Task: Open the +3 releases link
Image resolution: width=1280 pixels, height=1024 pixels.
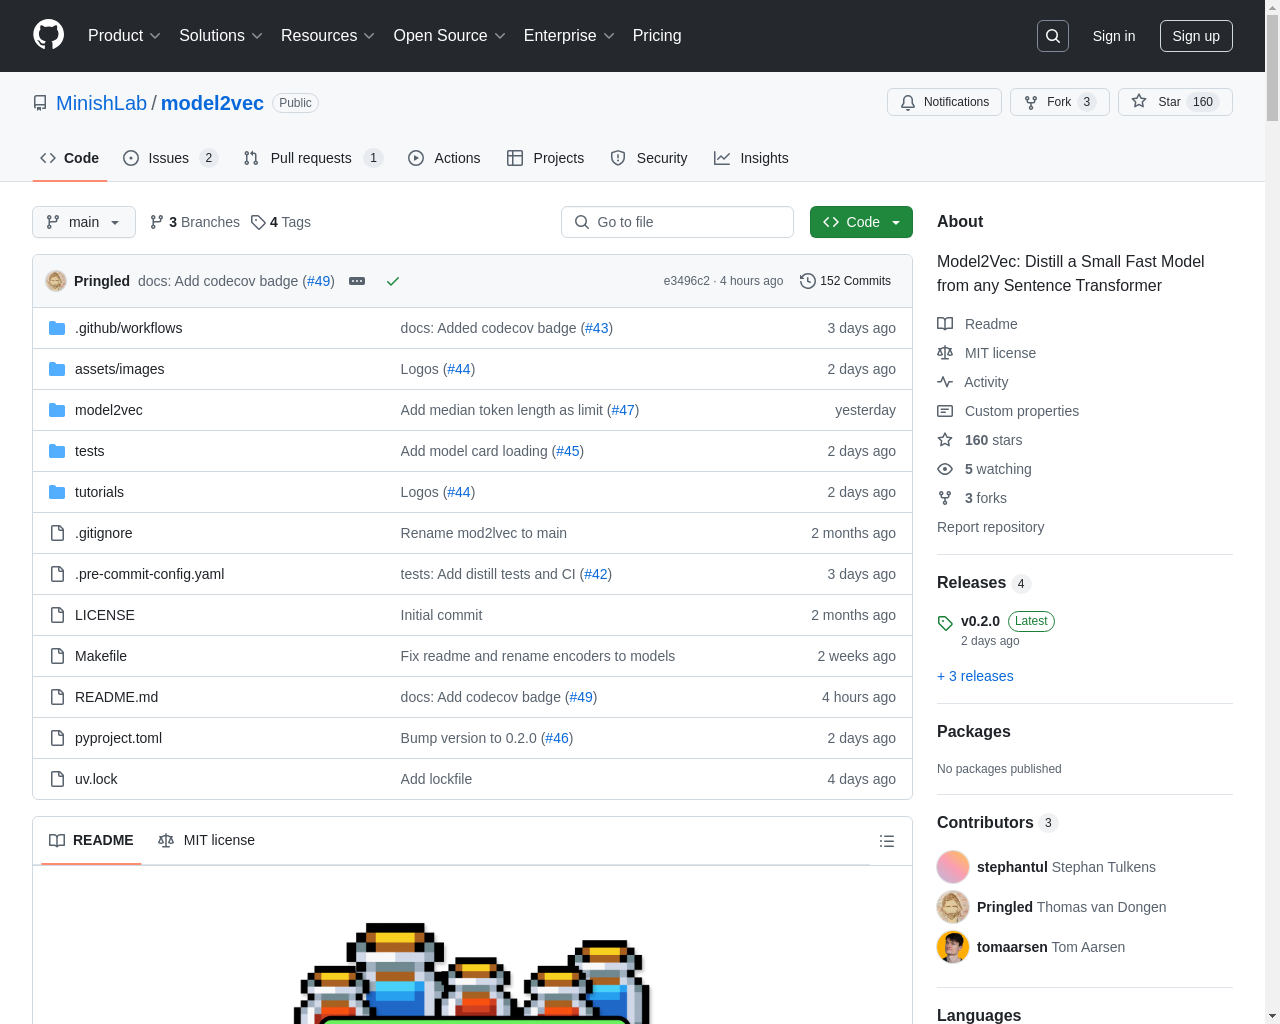Action: point(975,676)
